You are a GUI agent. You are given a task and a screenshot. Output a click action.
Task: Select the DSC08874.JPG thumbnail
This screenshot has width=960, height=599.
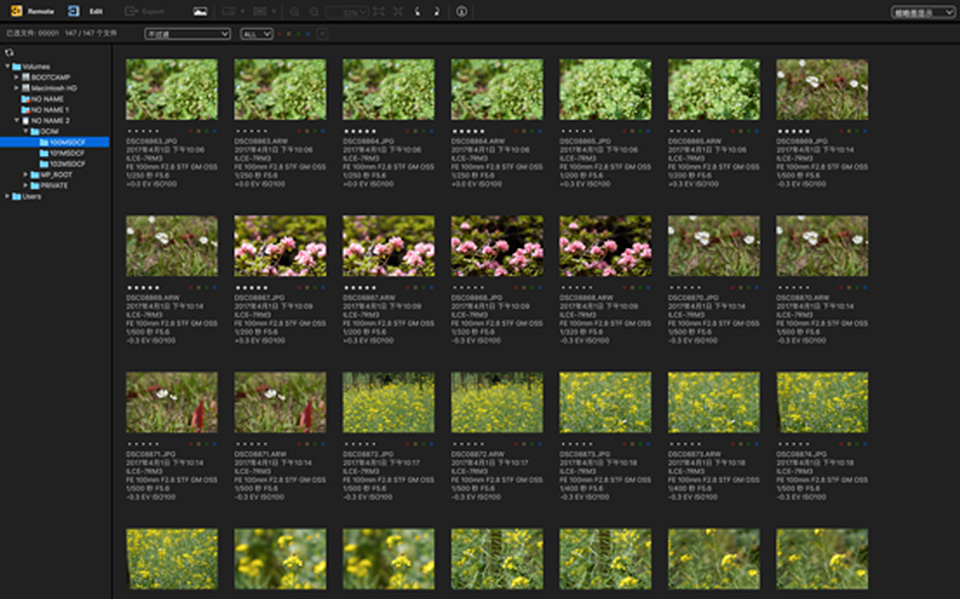click(x=822, y=402)
